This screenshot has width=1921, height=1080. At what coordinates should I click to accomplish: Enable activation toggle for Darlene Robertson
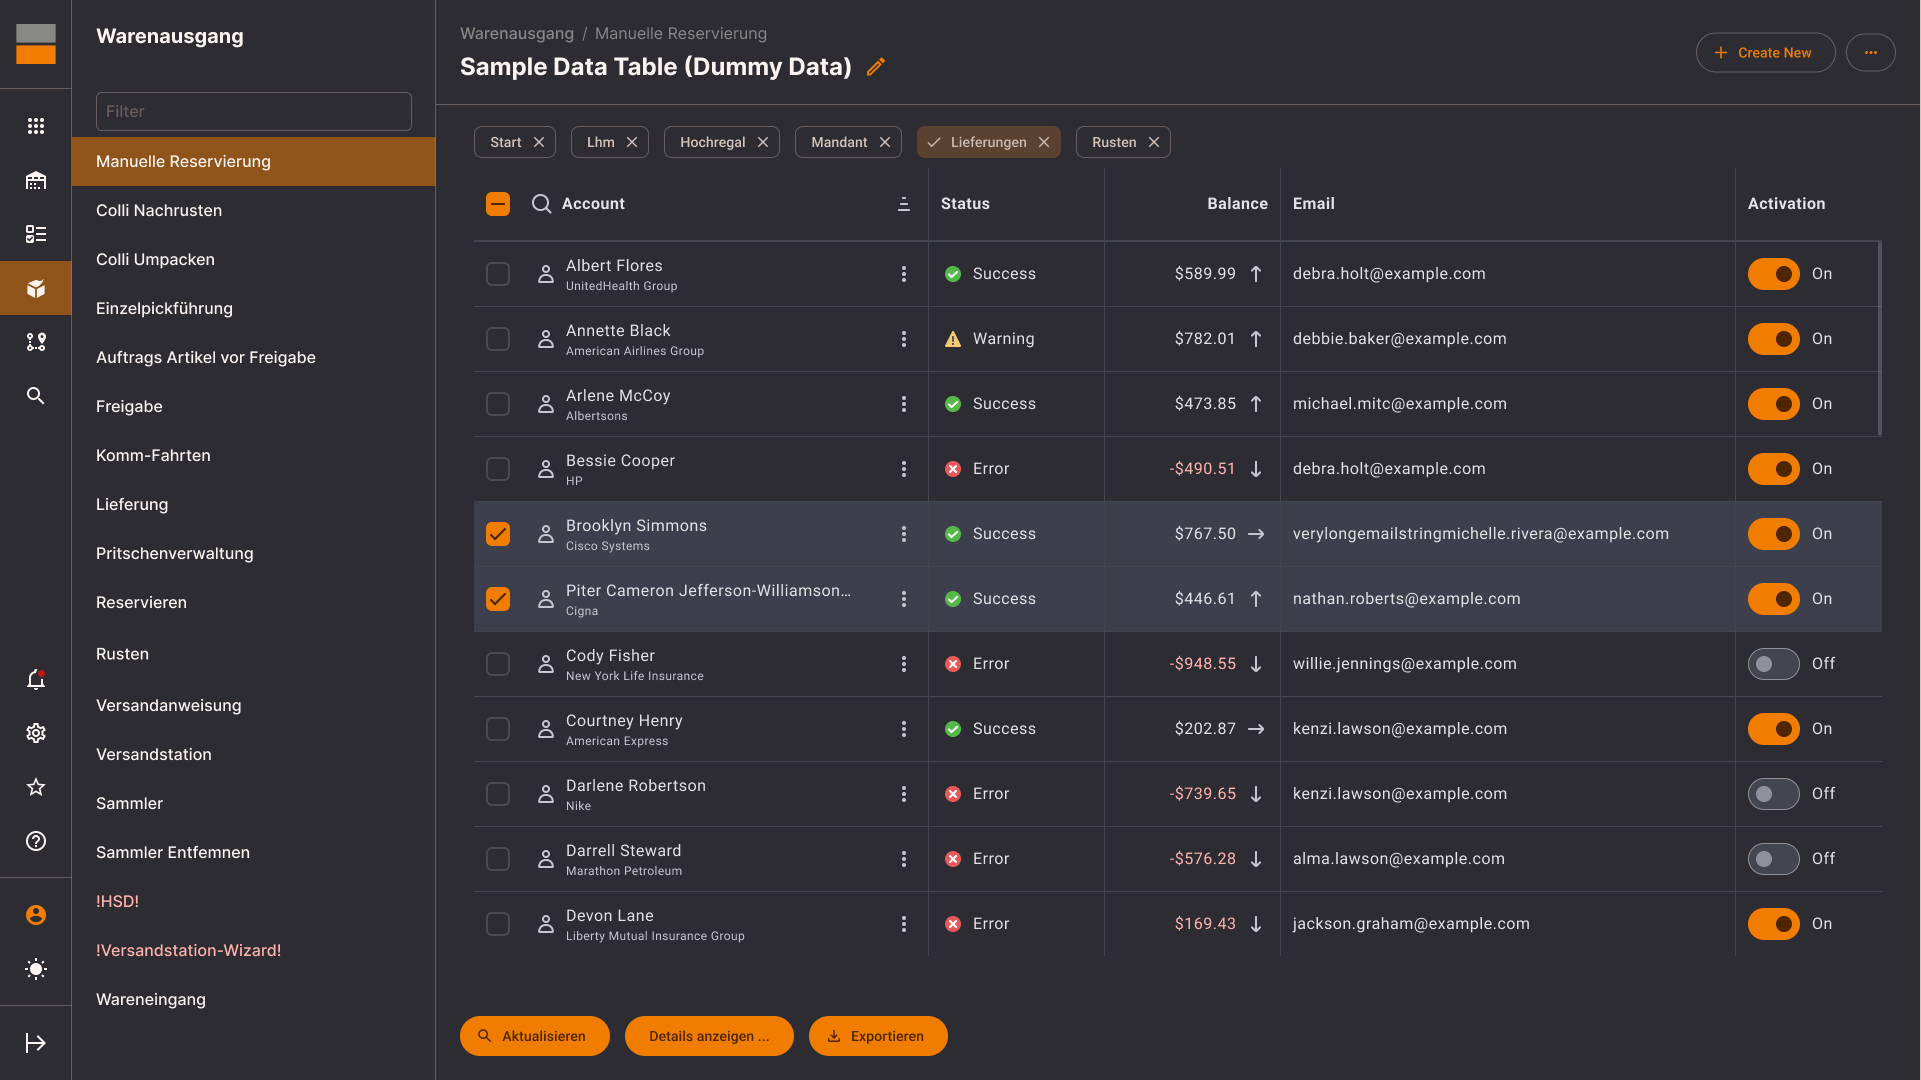coord(1773,793)
